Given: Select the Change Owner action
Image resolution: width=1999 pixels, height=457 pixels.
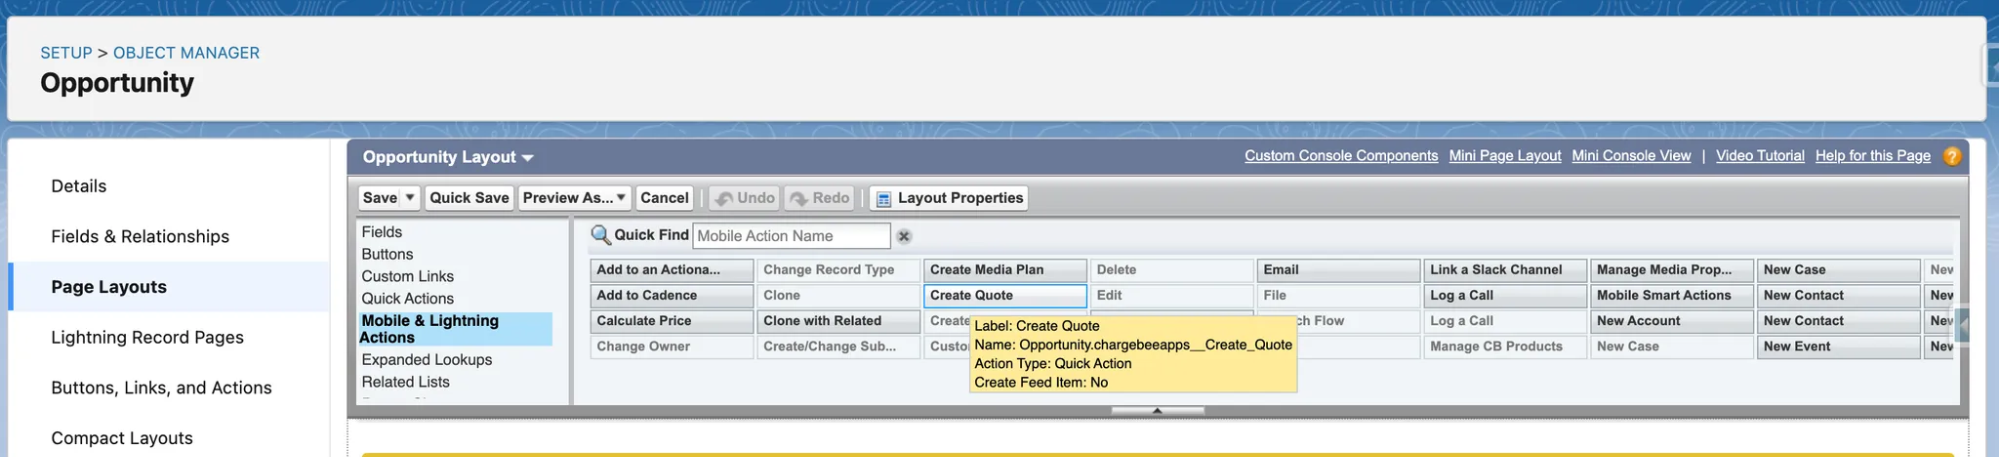Looking at the screenshot, I should coord(671,347).
